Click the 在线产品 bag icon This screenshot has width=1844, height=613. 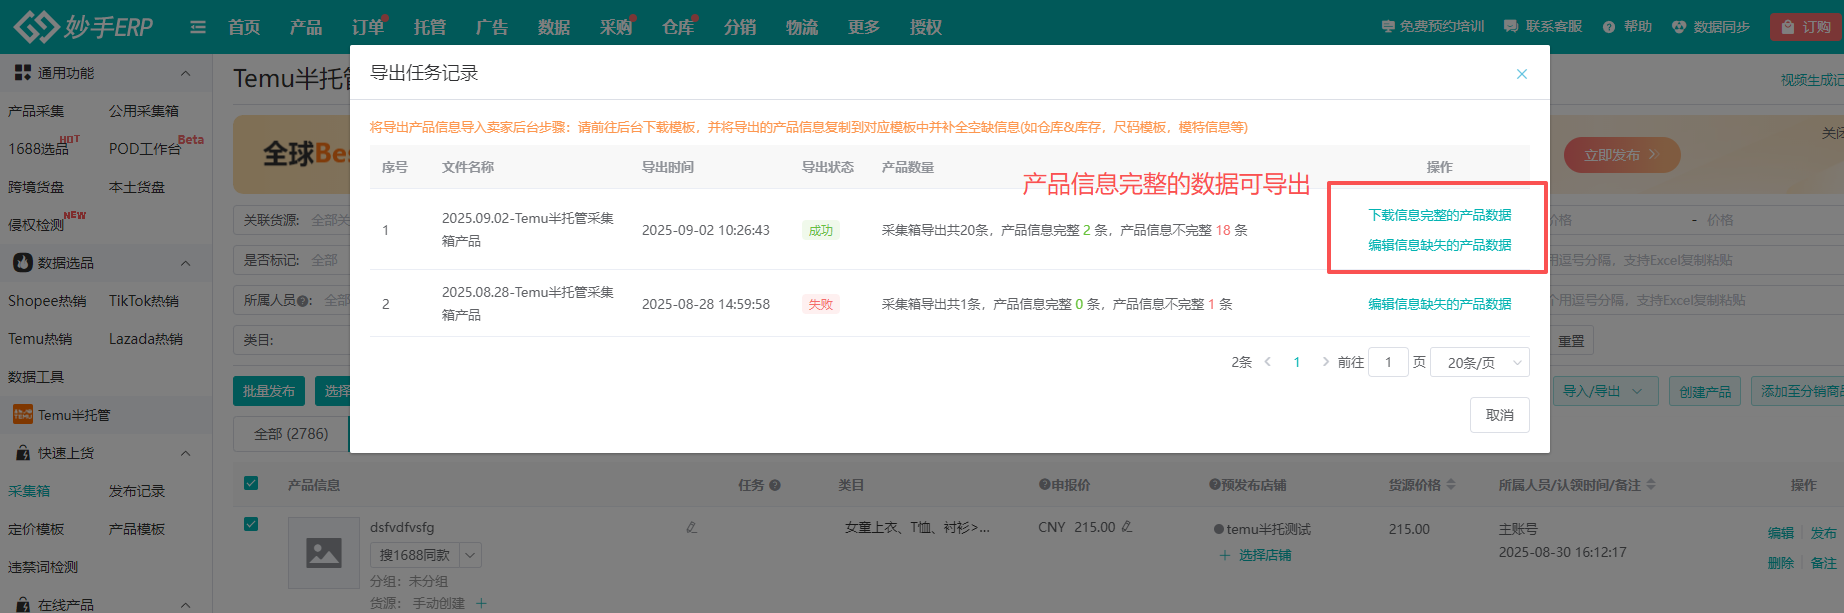(x=23, y=605)
